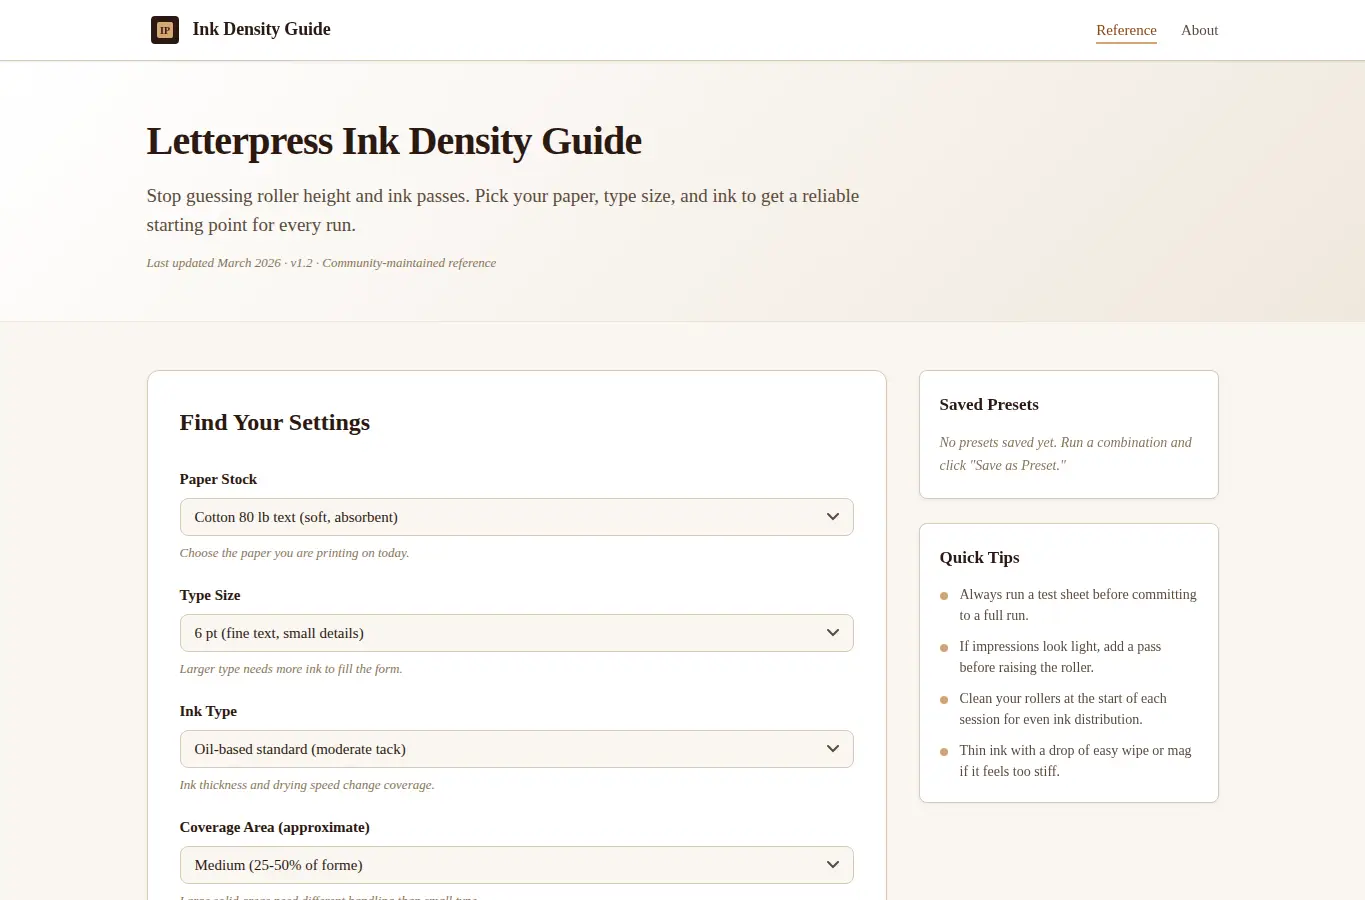Click tip 'If impressions look light'

click(x=1060, y=657)
